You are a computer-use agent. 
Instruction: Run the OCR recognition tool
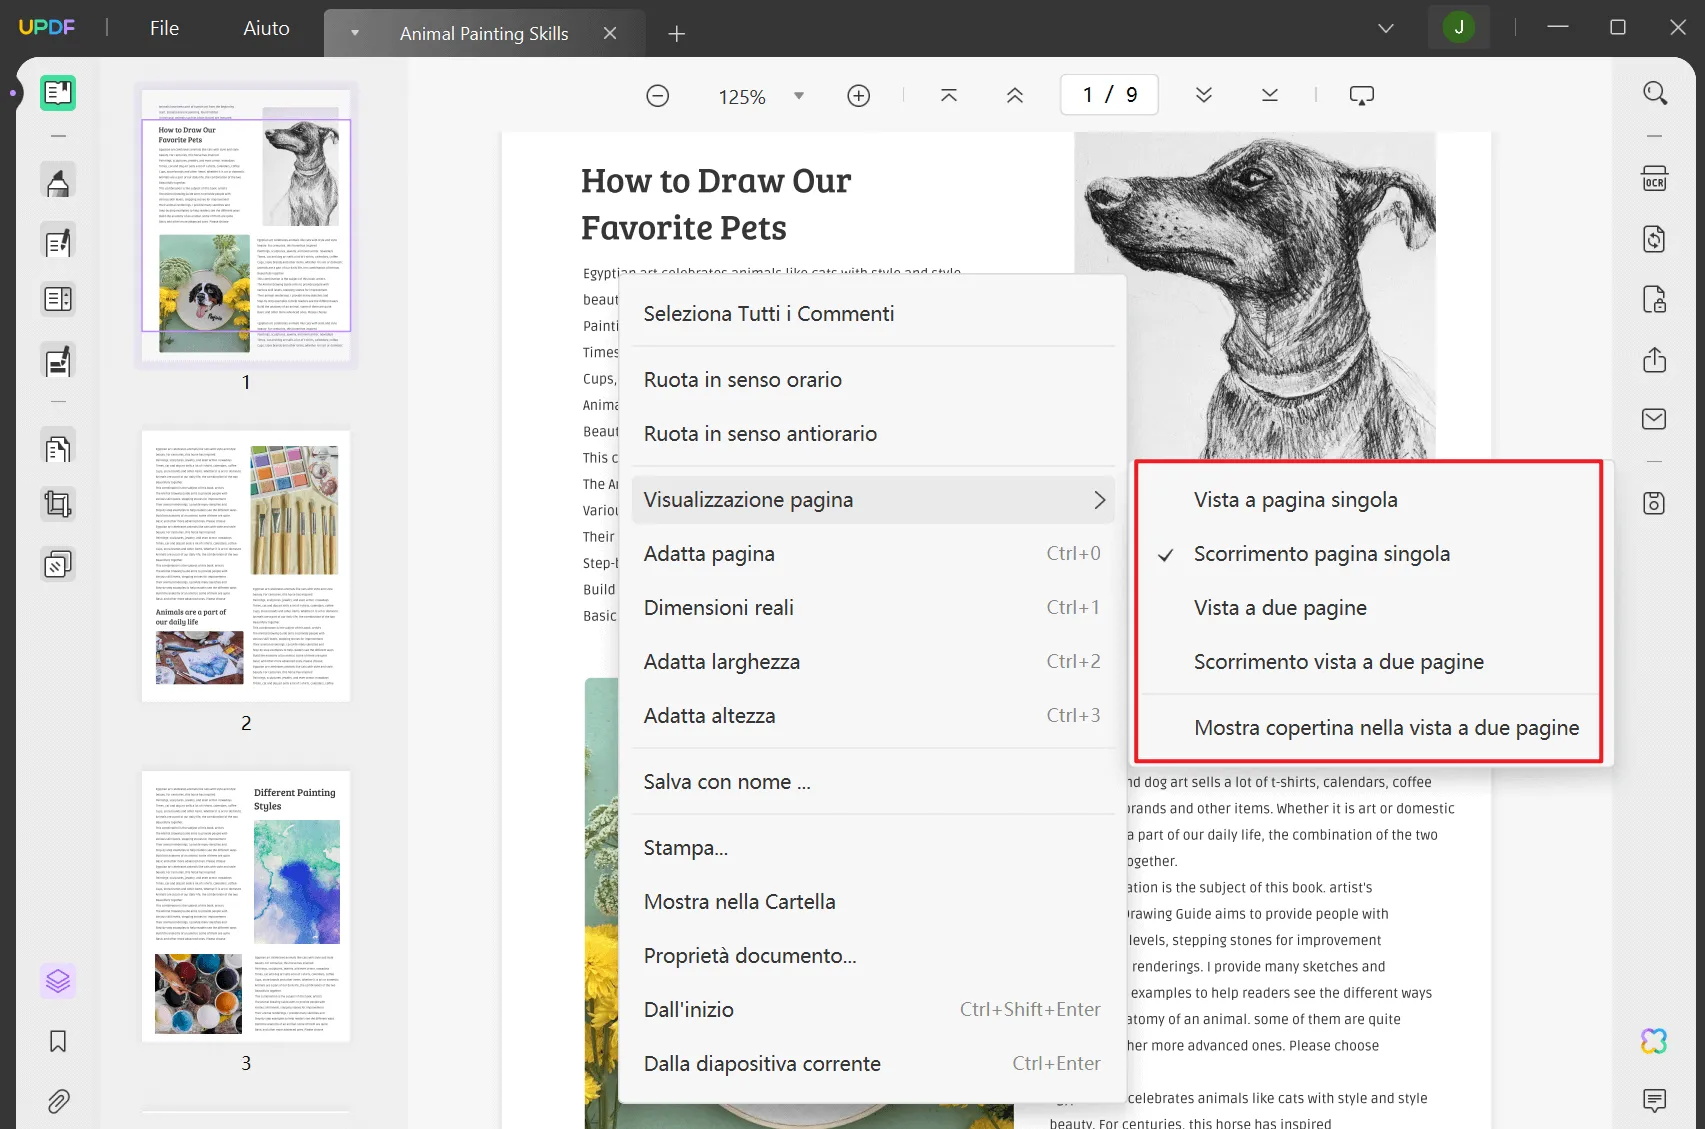tap(1655, 179)
